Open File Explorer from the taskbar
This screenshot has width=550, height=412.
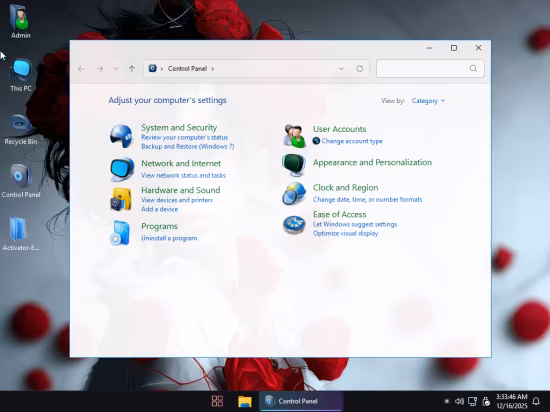(x=245, y=401)
